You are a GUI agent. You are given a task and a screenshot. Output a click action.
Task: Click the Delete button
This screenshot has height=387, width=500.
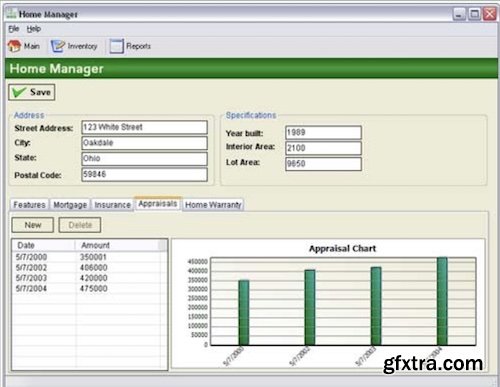tap(80, 225)
